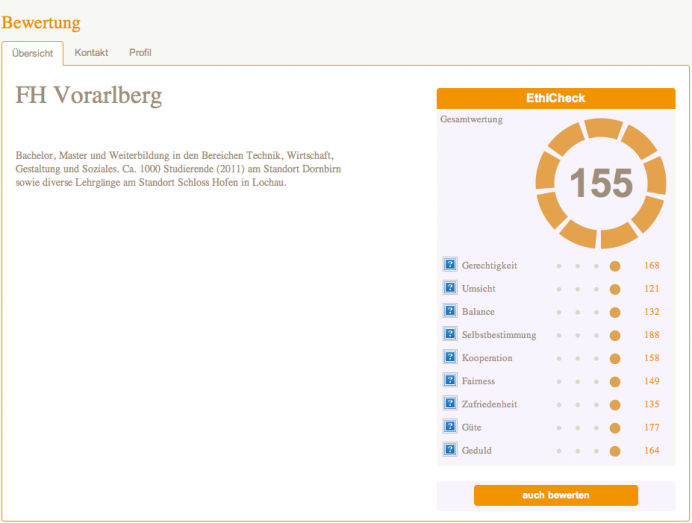
Task: Click the Gesamtwertung label
Action: 471,119
